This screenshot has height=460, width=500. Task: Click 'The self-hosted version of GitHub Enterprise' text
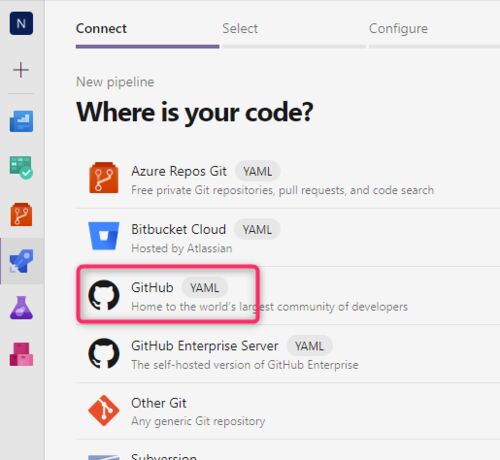point(245,365)
